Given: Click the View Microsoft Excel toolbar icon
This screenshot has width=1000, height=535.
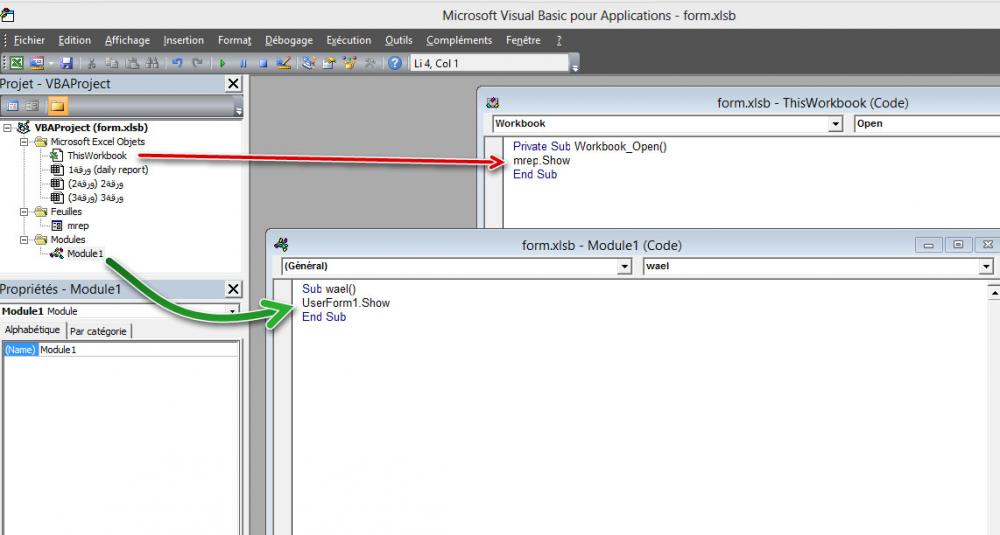Looking at the screenshot, I should coord(17,63).
